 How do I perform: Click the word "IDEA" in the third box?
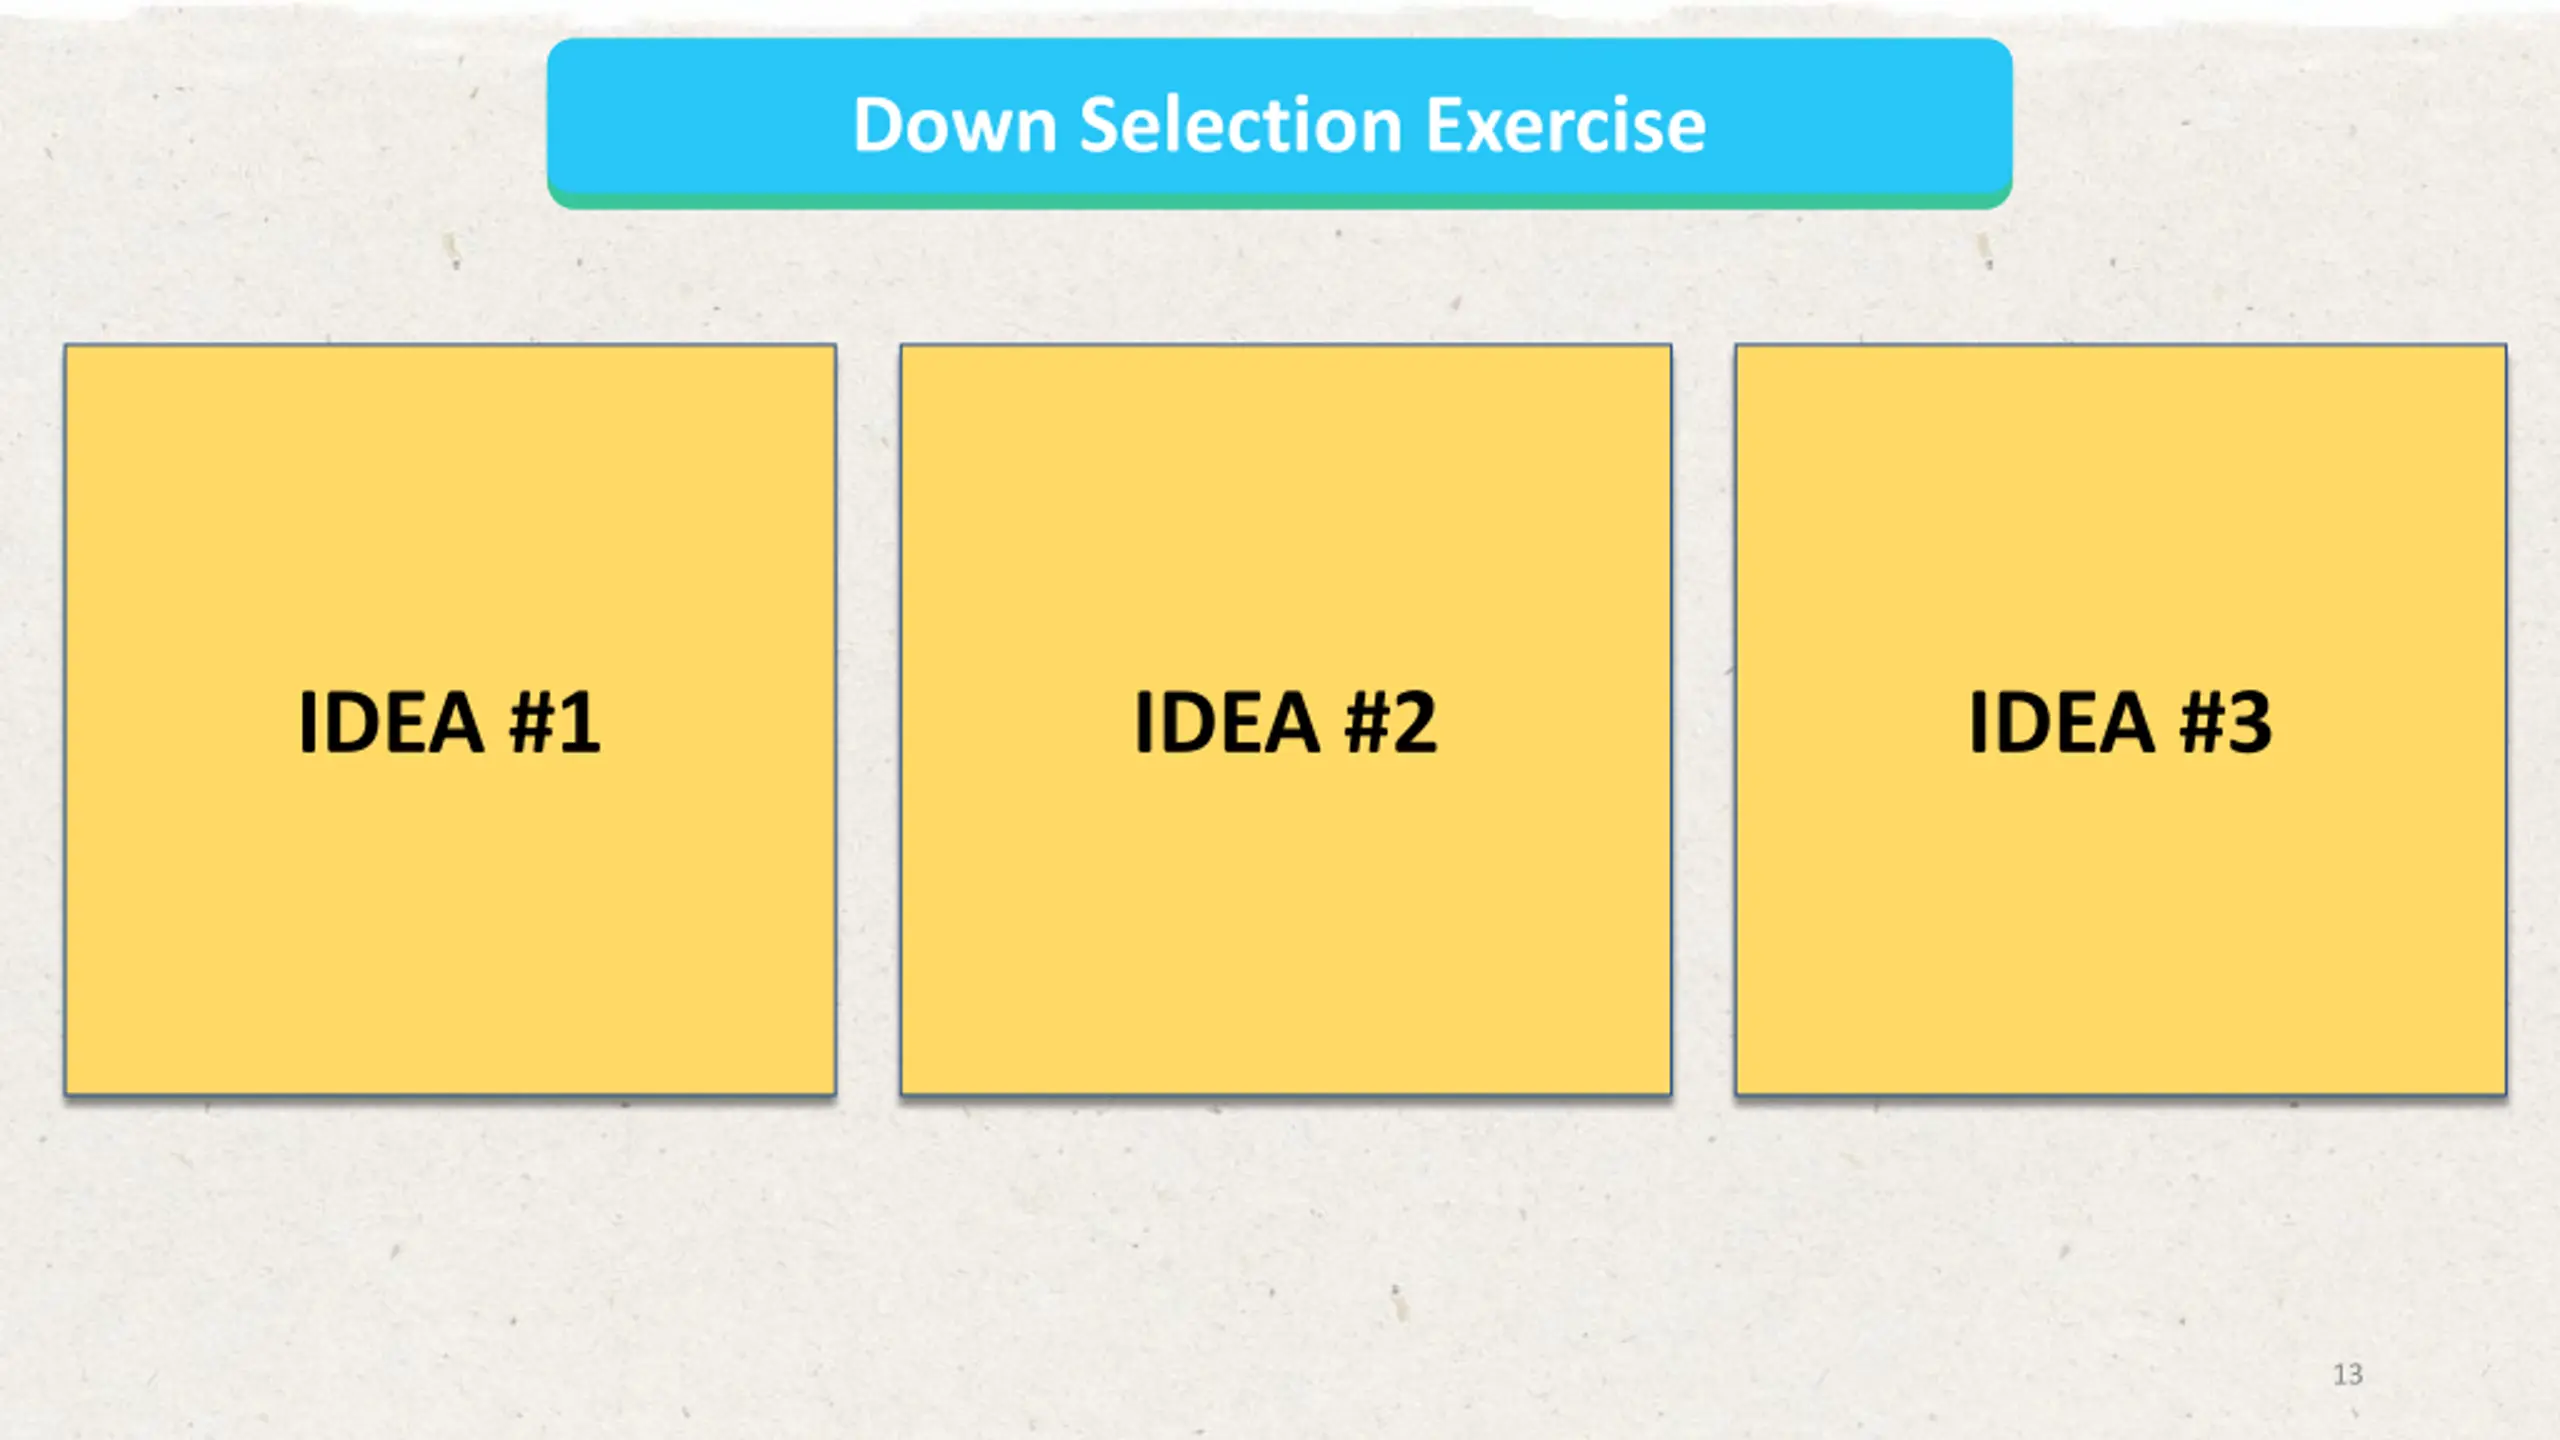(x=2061, y=722)
